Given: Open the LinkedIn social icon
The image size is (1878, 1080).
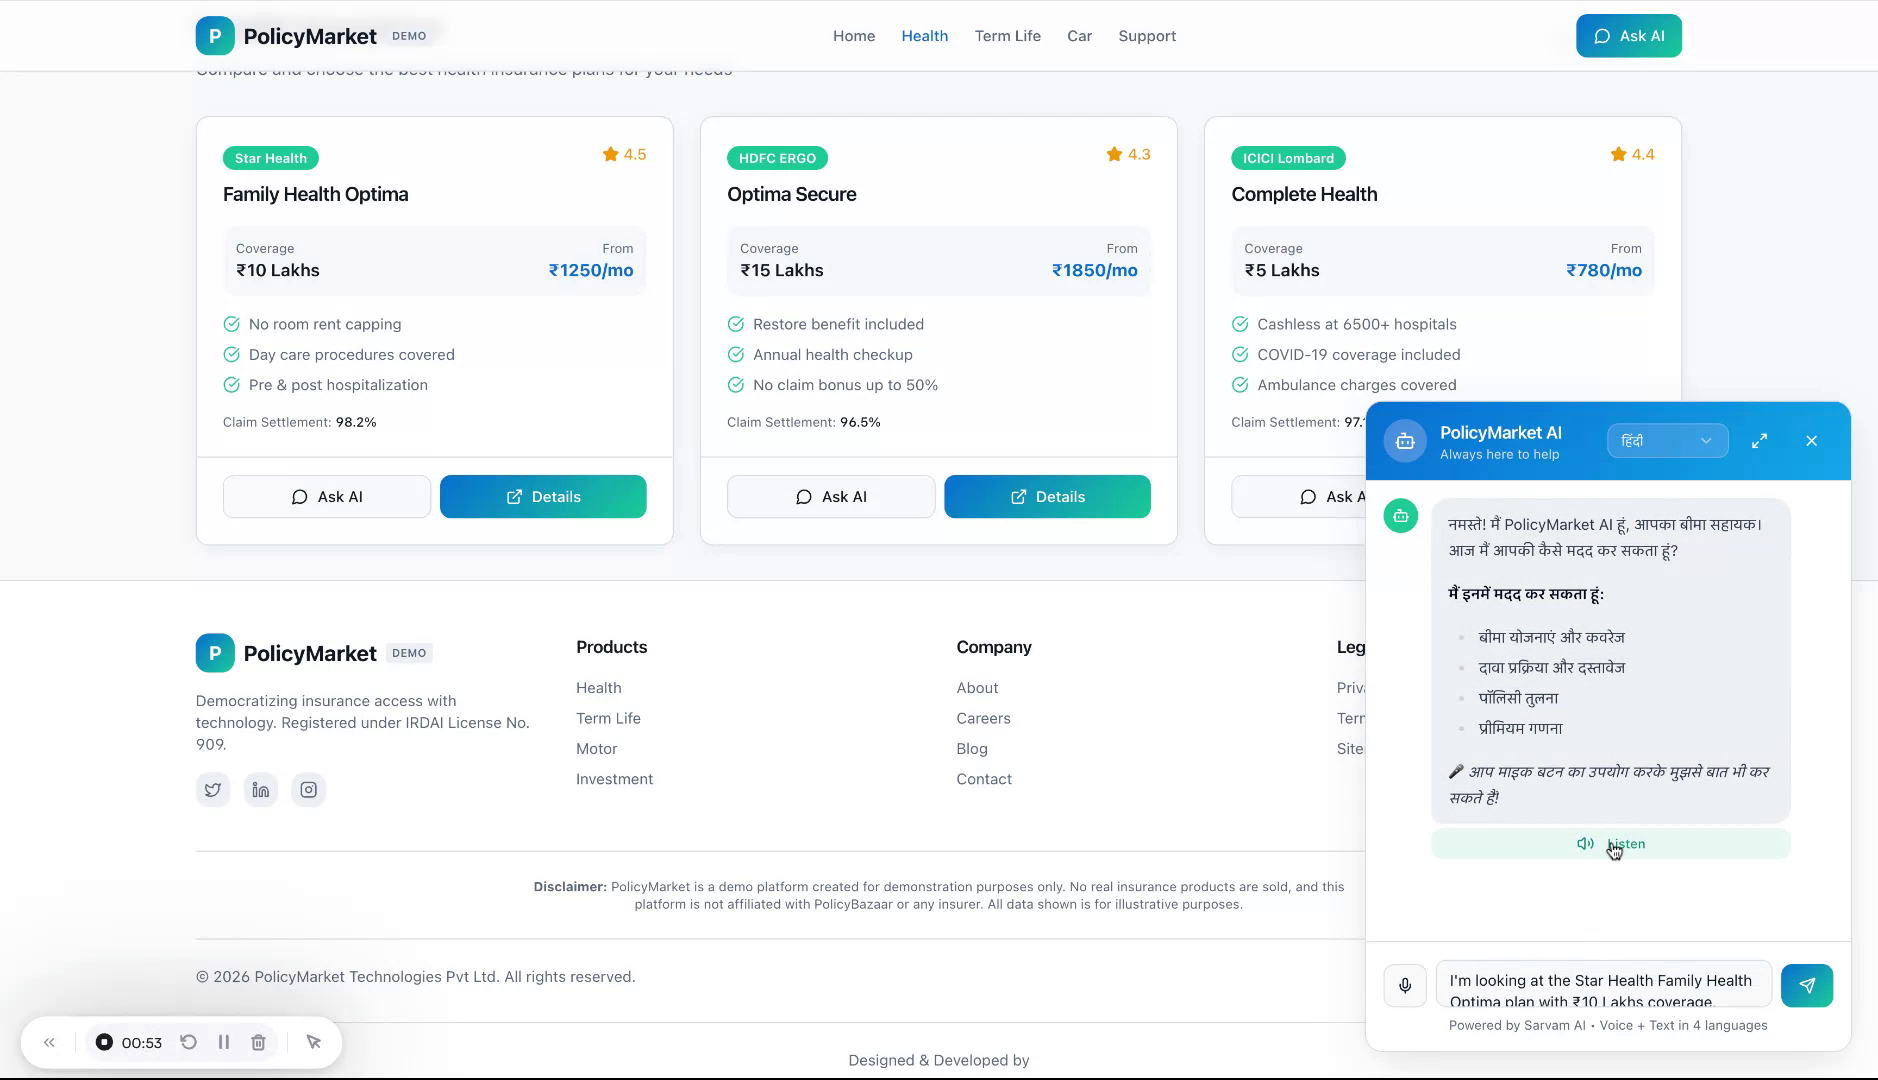Looking at the screenshot, I should coord(260,789).
